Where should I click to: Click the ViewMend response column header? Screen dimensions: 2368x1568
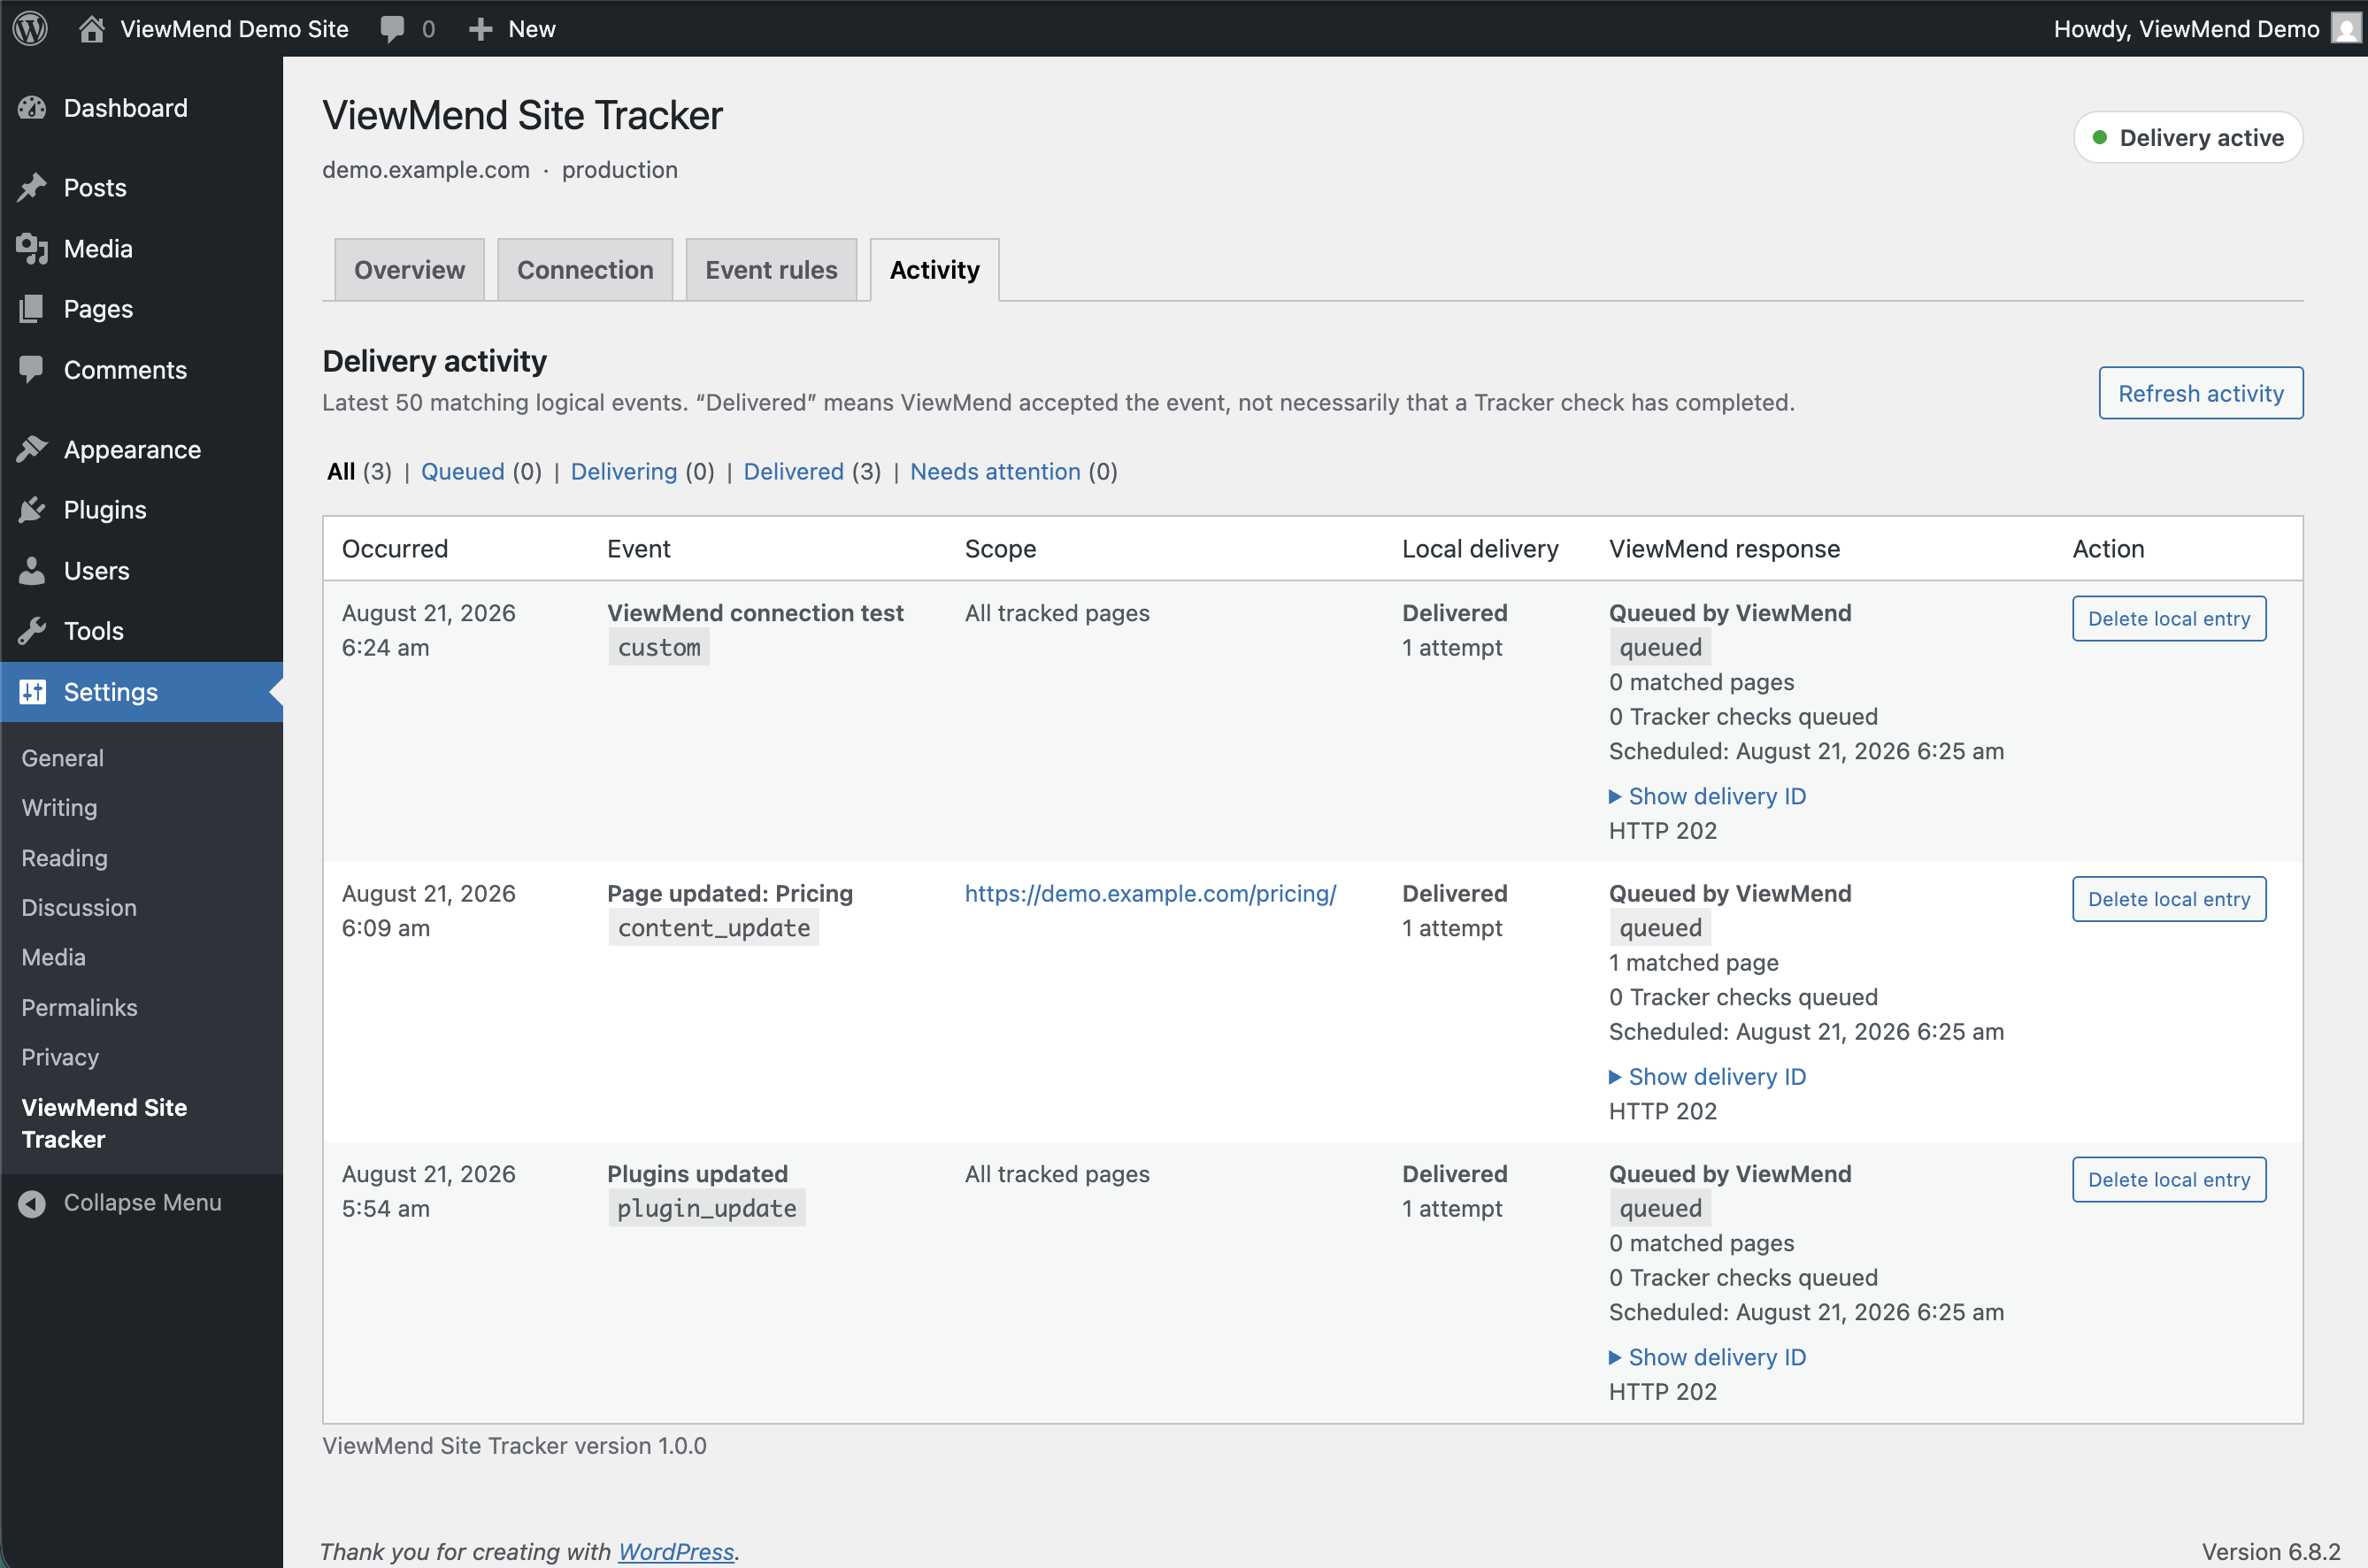pyautogui.click(x=1724, y=549)
